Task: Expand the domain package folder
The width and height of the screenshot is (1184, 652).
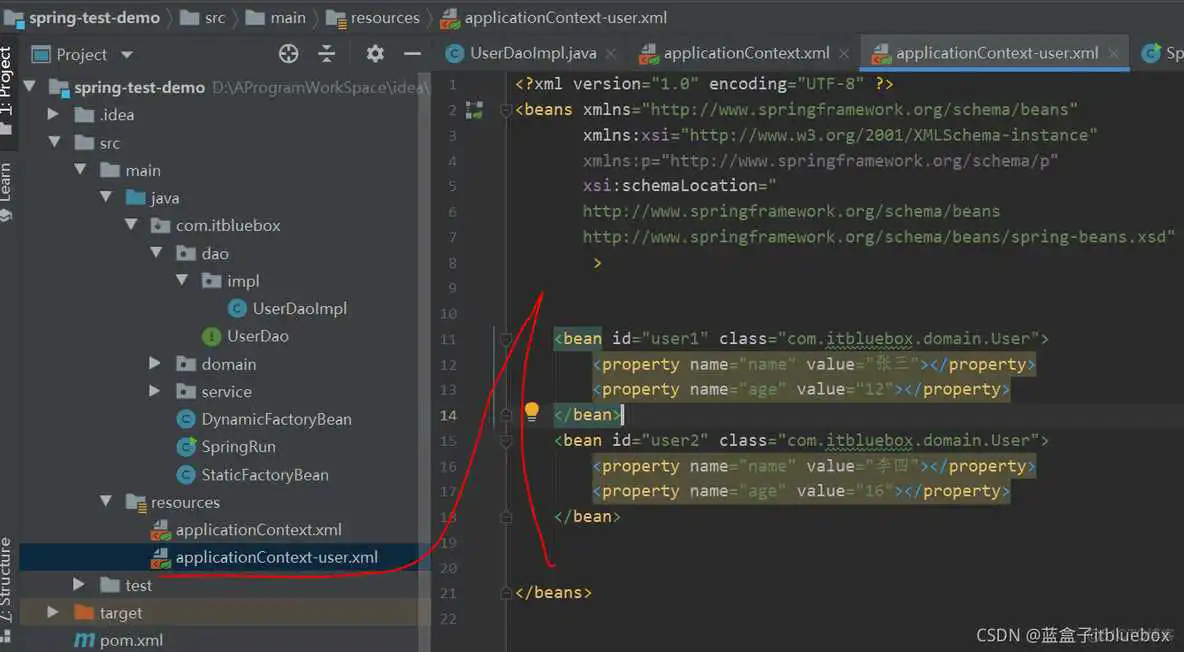Action: pyautogui.click(x=155, y=364)
